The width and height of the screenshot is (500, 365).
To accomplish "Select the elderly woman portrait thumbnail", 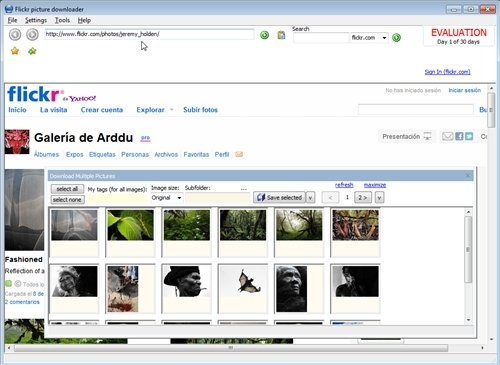I will tap(74, 281).
